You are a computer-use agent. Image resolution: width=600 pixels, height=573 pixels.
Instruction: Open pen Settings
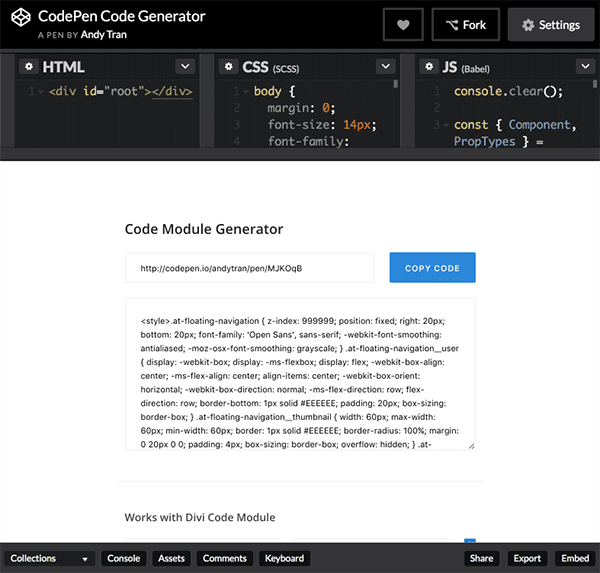click(x=550, y=25)
